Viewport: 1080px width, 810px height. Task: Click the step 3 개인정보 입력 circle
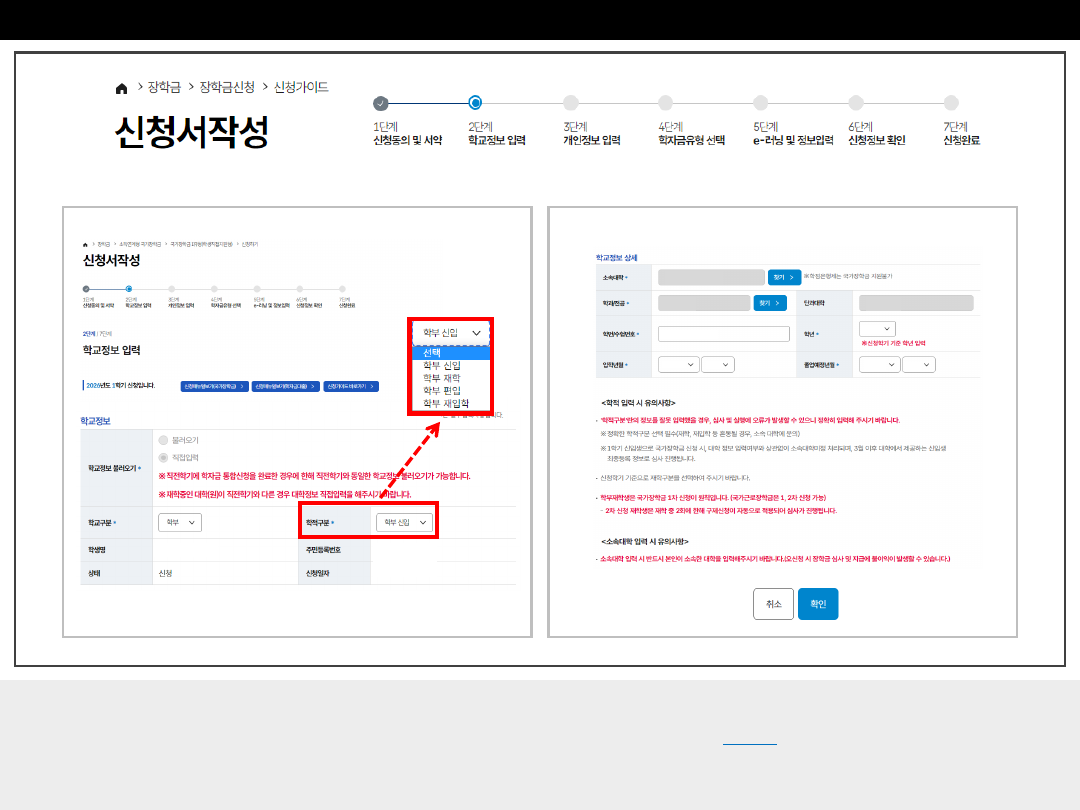point(570,103)
